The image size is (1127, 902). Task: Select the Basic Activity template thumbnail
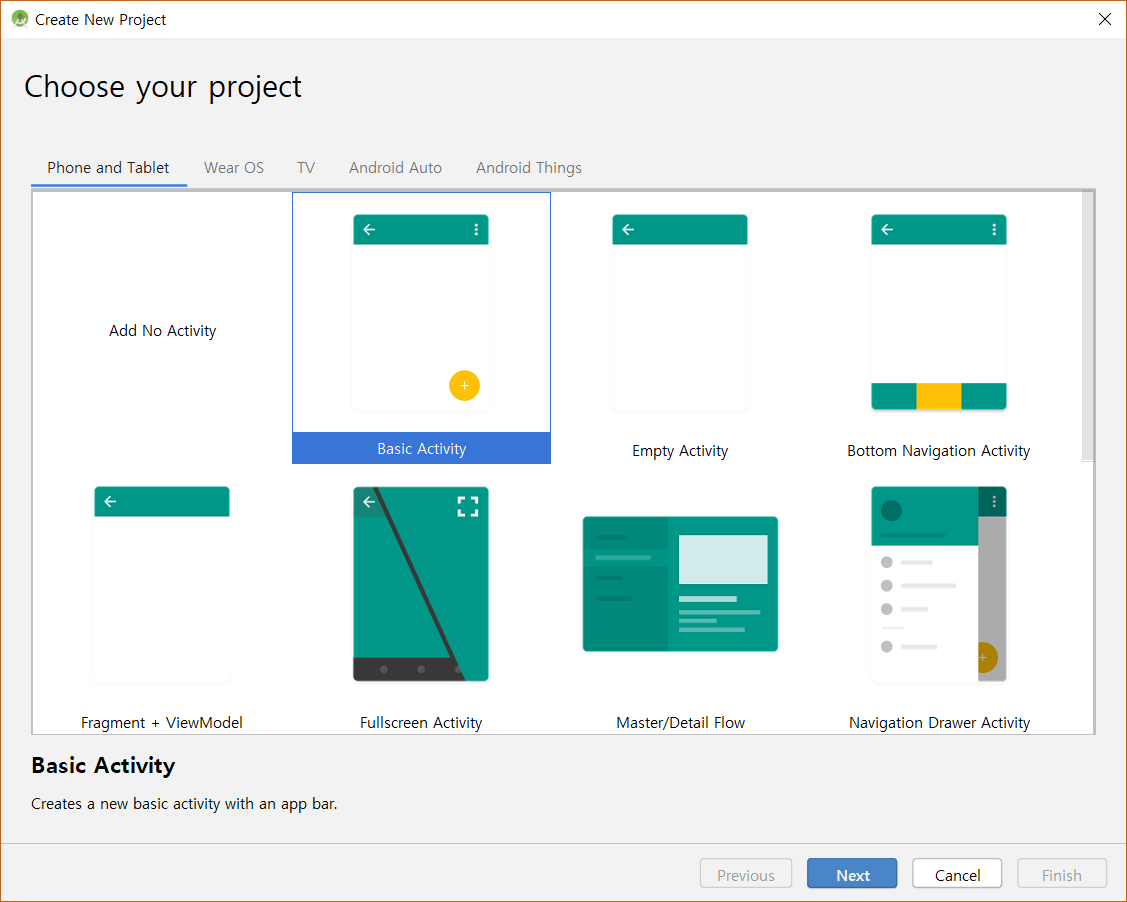(420, 313)
